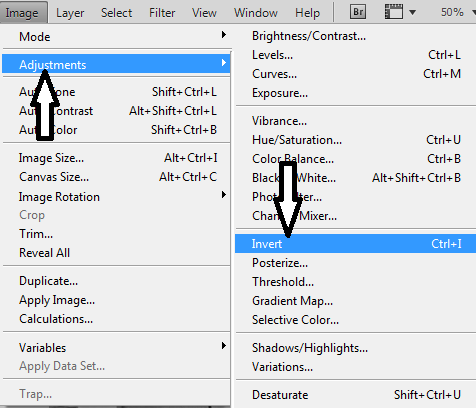Screen dimensions: 476x408
Task: Open Levels adjustment
Action: pos(355,55)
